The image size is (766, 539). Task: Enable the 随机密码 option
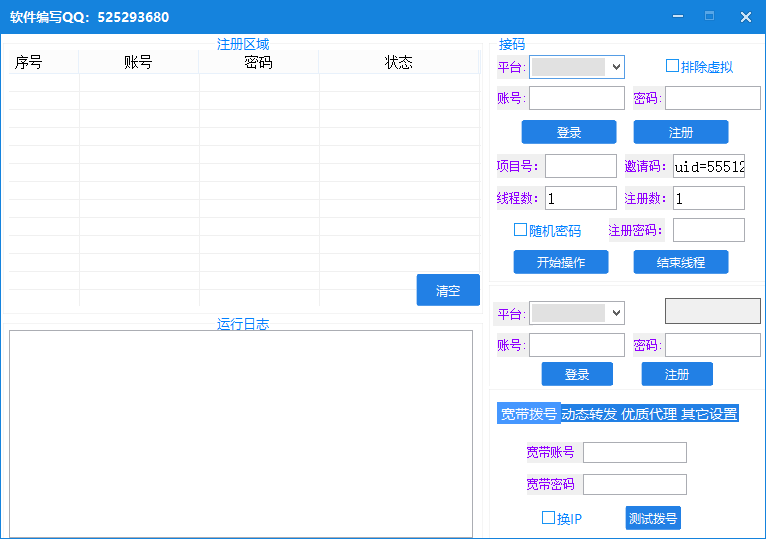pos(521,230)
